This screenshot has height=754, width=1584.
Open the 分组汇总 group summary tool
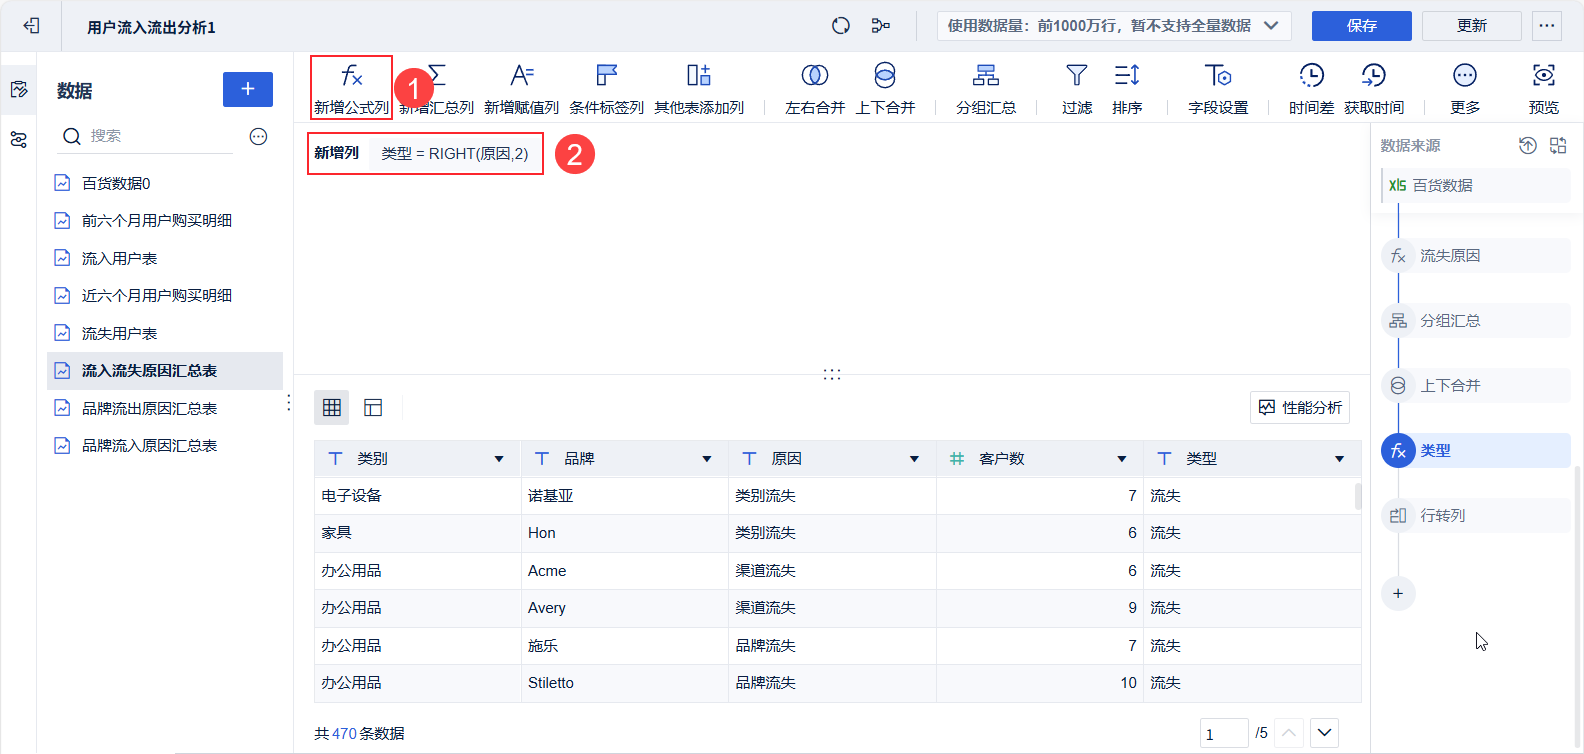(986, 88)
